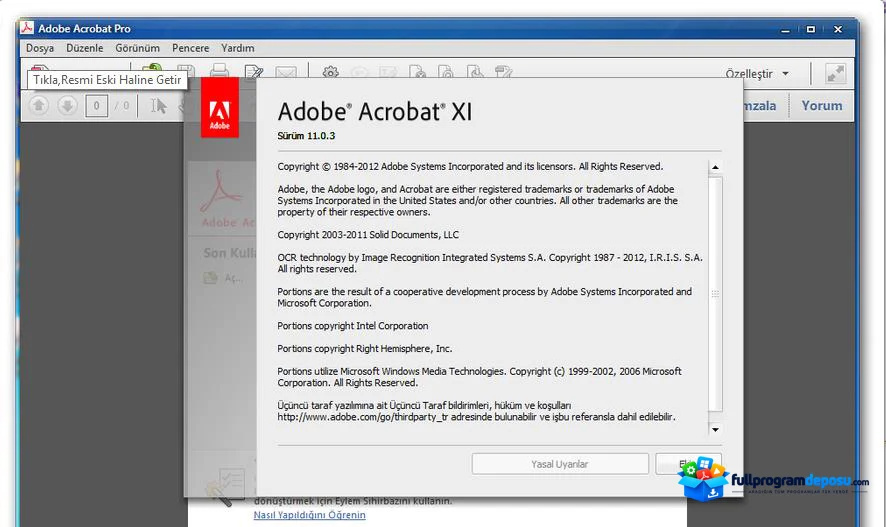Click the thirdparty_tr URL text

[x=363, y=417]
